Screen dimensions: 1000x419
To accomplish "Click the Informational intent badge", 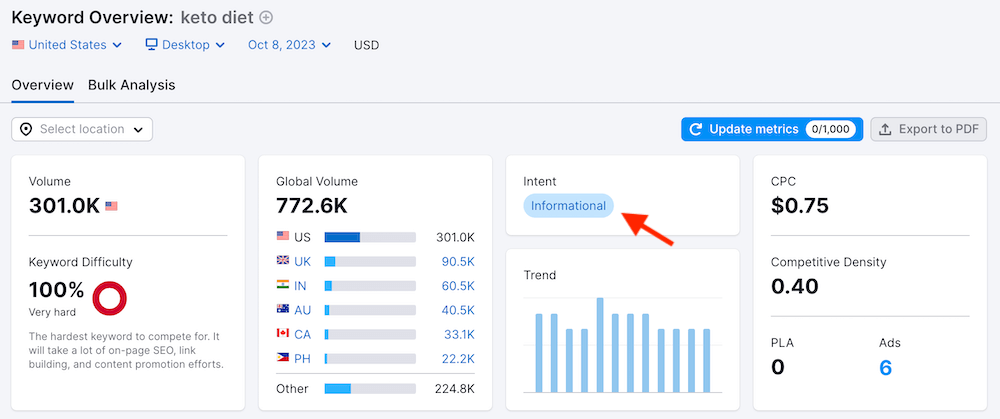I will tap(568, 206).
